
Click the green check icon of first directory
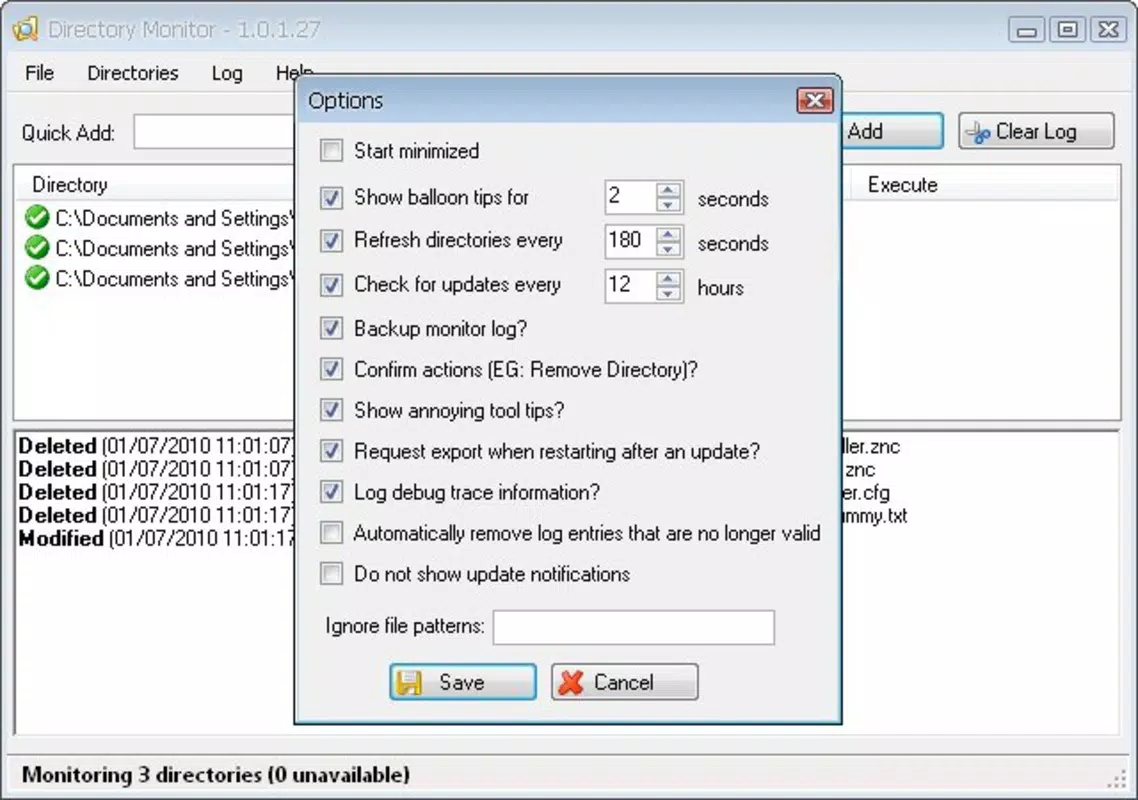36,217
